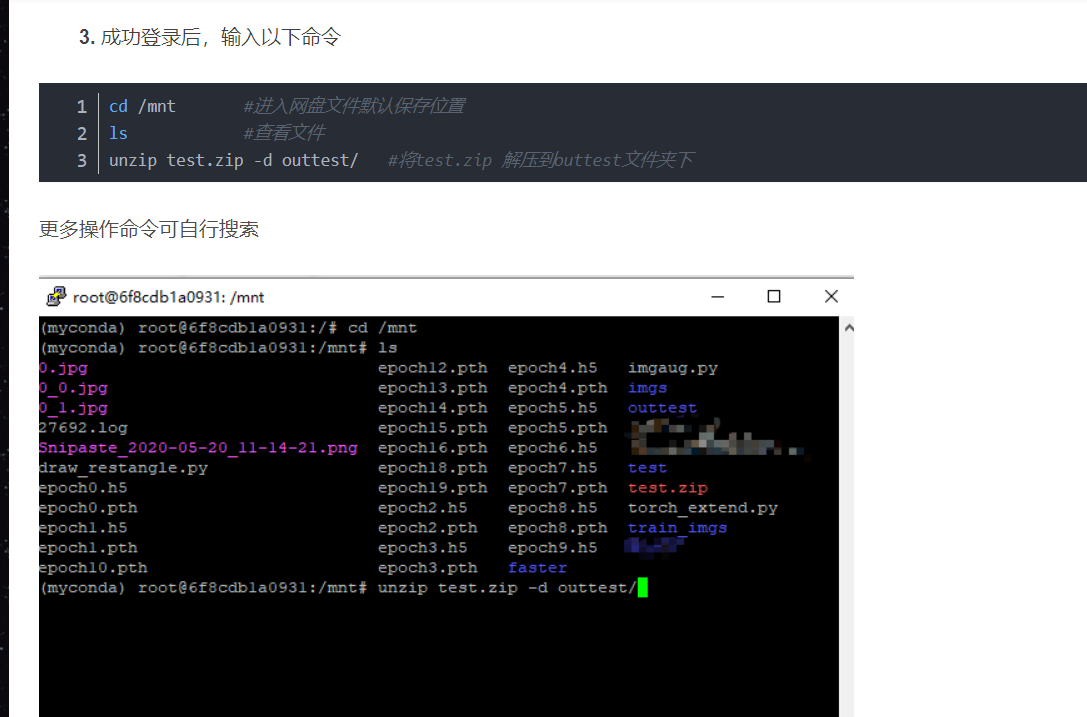
Task: Click 'epoch3.pth' in the terminal listing
Action: (x=428, y=568)
